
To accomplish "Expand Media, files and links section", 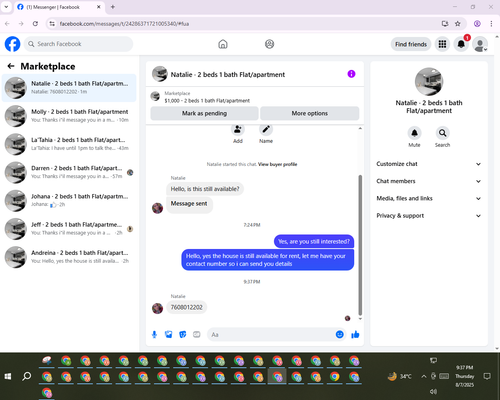I will (429, 198).
